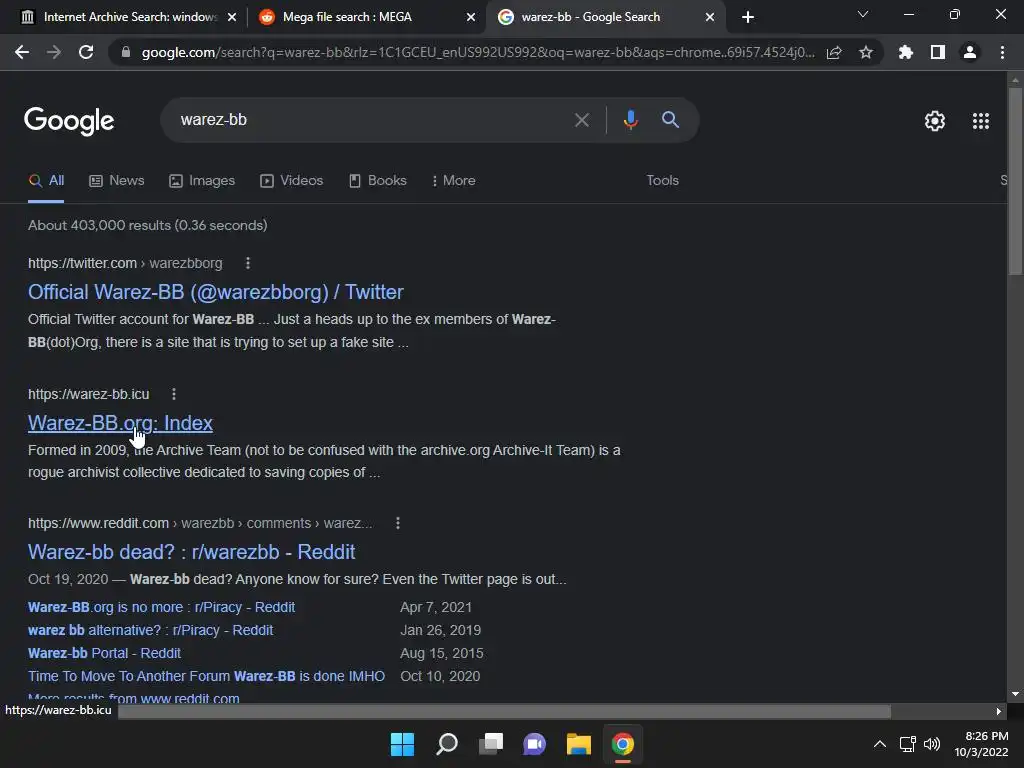Submit search with the magnifier icon
This screenshot has height=768, width=1024.
[x=670, y=120]
